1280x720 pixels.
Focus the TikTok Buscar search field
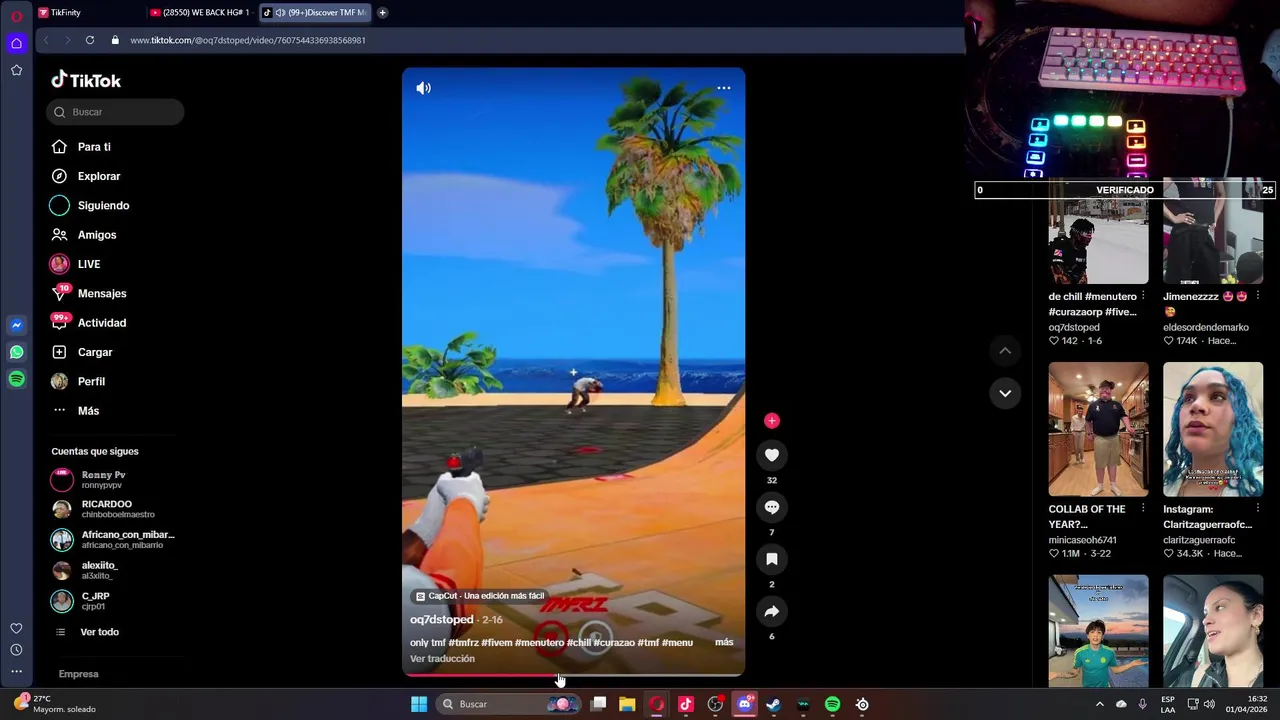[115, 112]
